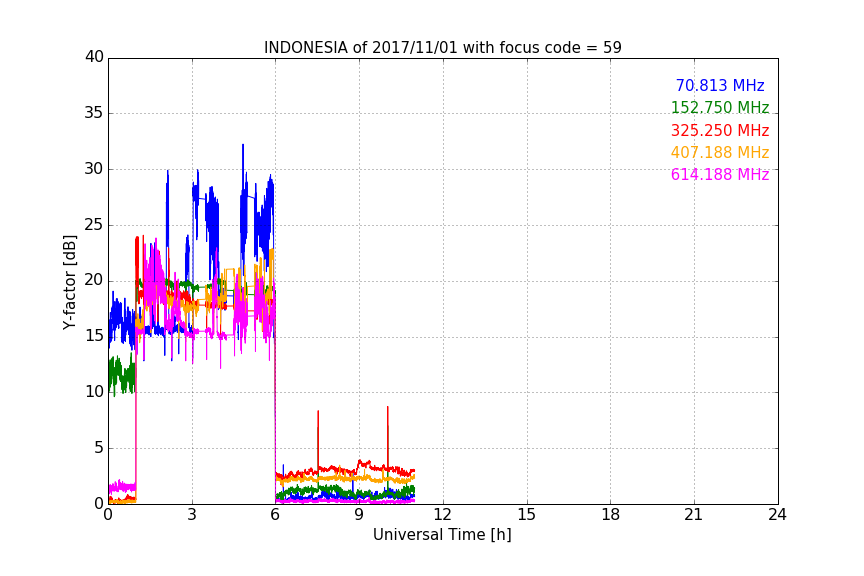The image size is (864, 576).
Task: Click the y-axis tick label 35
Action: pos(94,113)
